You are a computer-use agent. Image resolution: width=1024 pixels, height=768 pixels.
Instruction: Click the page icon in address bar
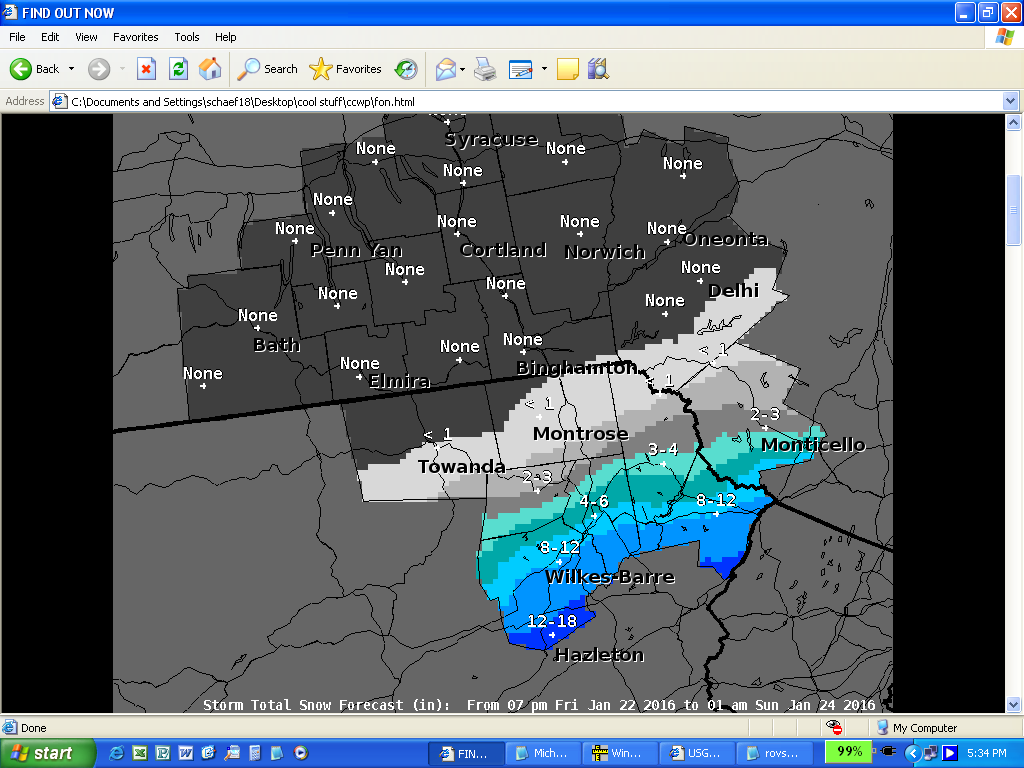point(59,101)
